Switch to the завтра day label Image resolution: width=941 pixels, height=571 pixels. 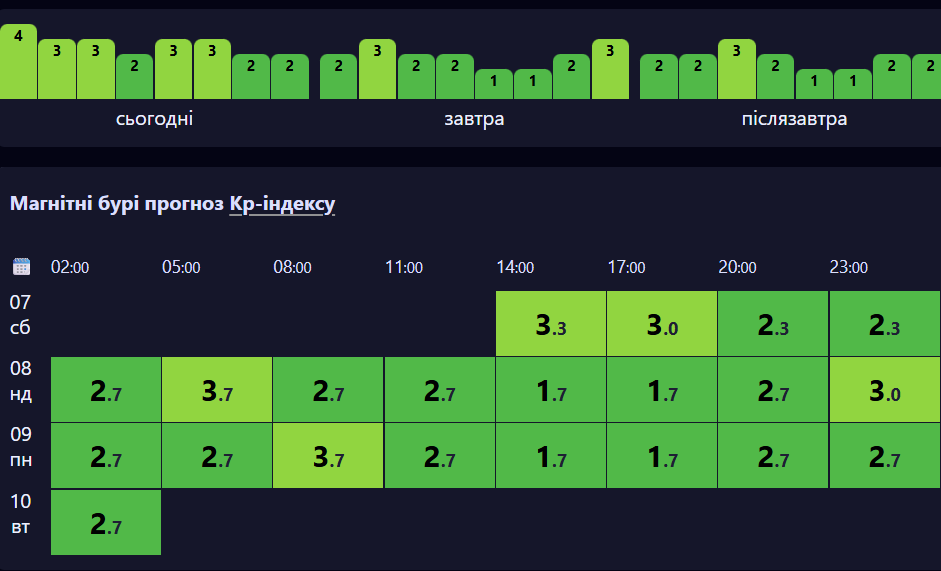point(474,119)
